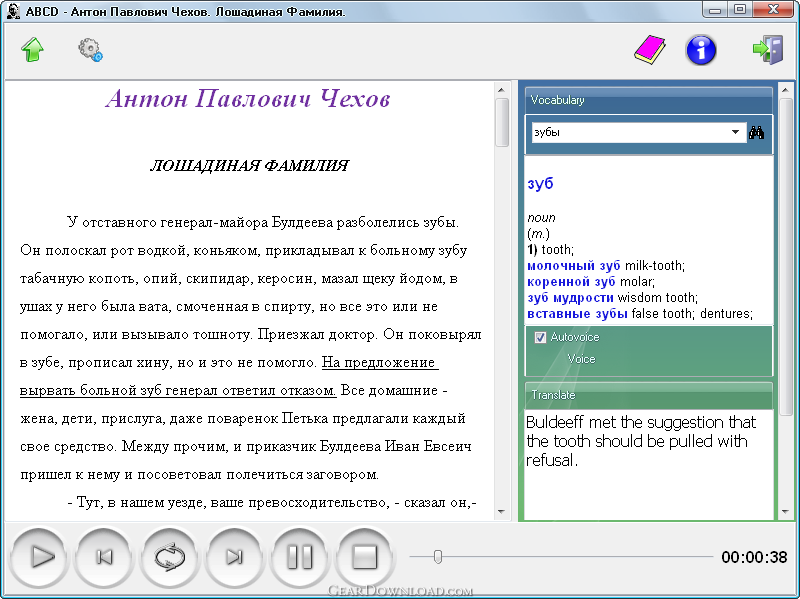Open the pink book icon
This screenshot has height=599, width=800.
(649, 50)
